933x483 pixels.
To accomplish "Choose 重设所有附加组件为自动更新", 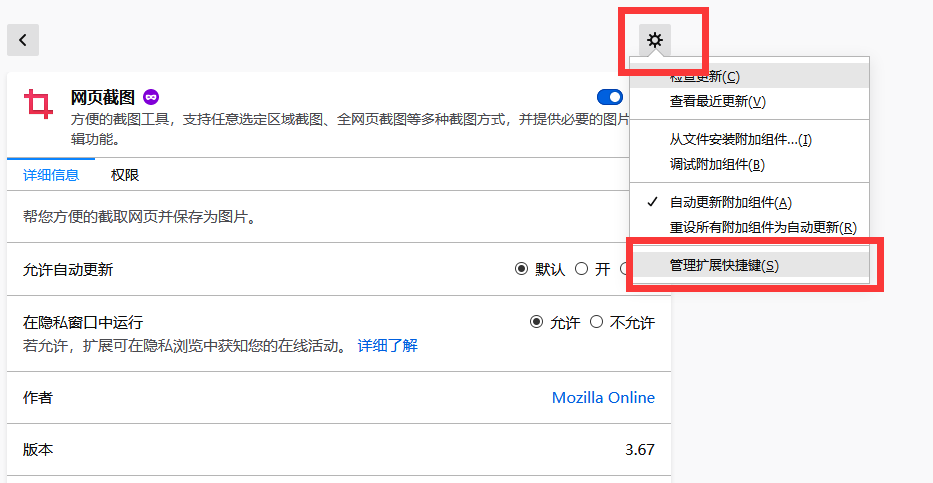I will 750,228.
